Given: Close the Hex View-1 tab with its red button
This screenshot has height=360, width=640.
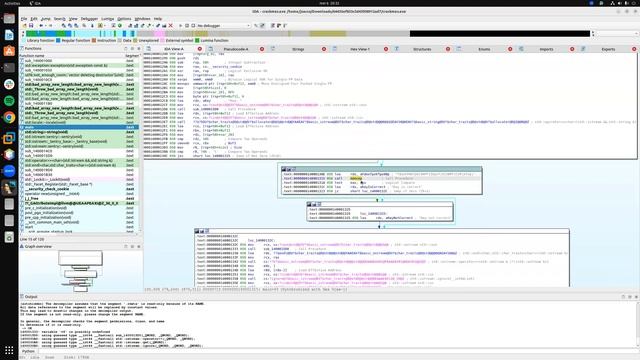Looking at the screenshot, I should (x=386, y=49).
